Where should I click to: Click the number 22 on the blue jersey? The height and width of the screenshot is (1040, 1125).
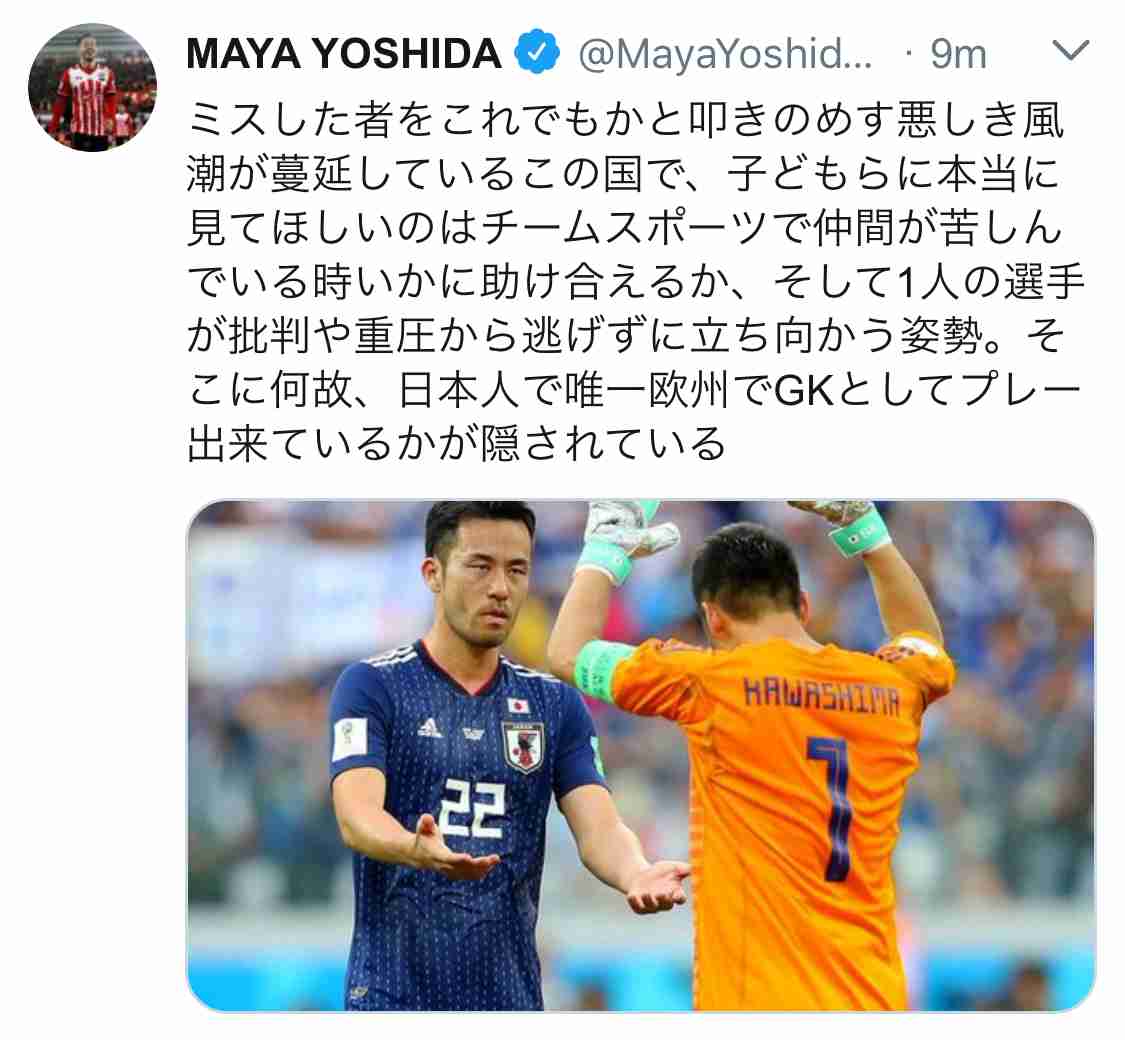pos(471,808)
